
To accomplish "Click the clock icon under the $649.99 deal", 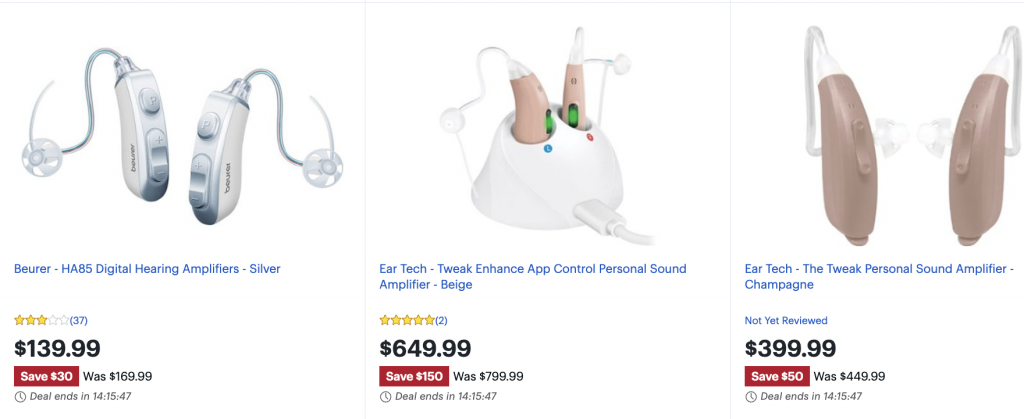I will pos(385,396).
